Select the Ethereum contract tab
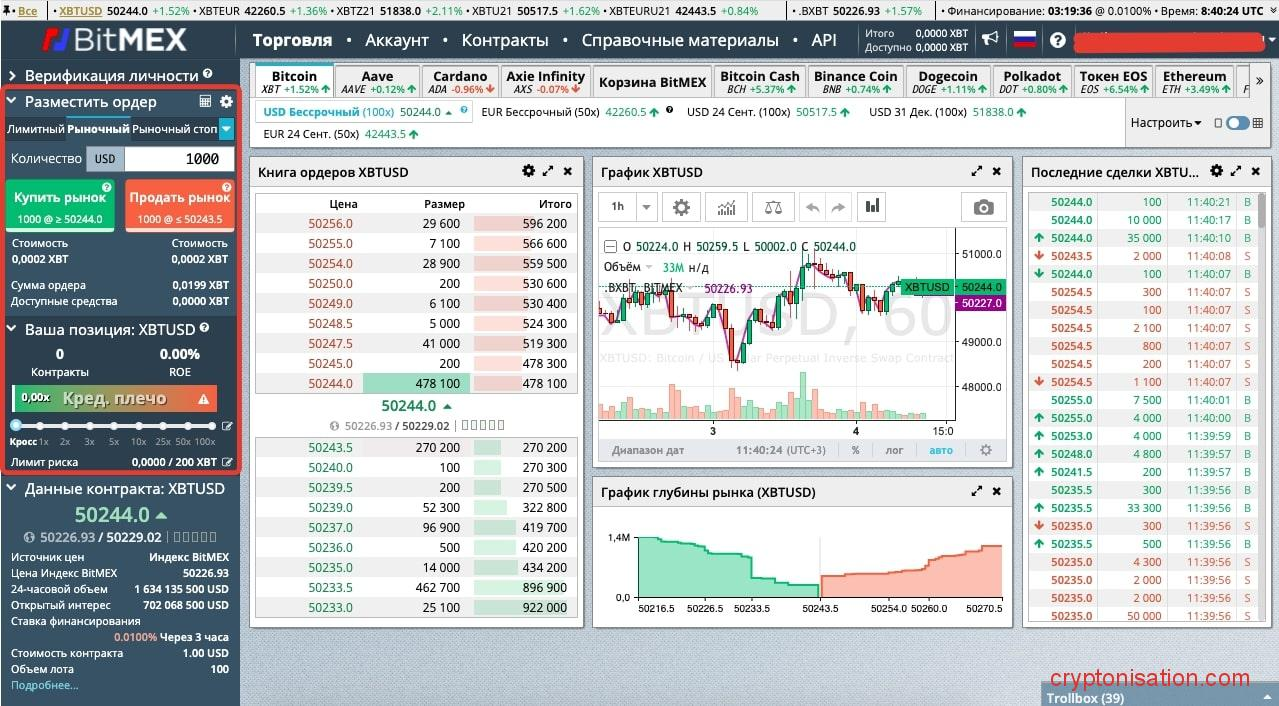1279x706 pixels. (x=1194, y=82)
